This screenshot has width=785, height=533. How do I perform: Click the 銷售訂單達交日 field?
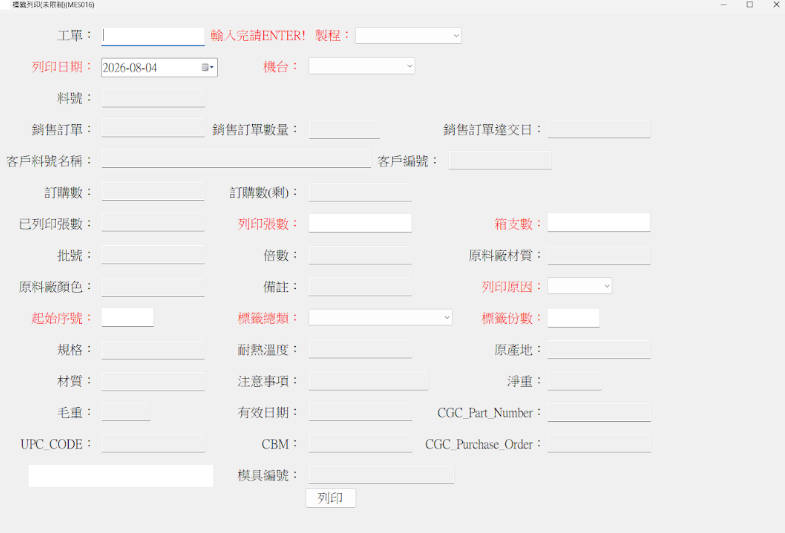point(599,129)
